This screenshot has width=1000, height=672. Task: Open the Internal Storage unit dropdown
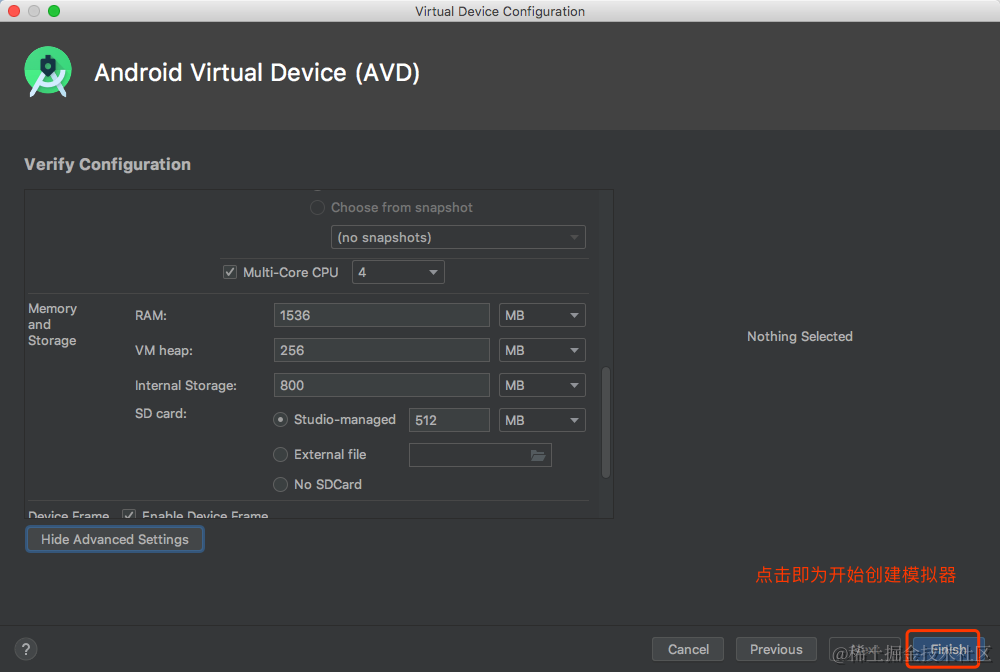542,385
